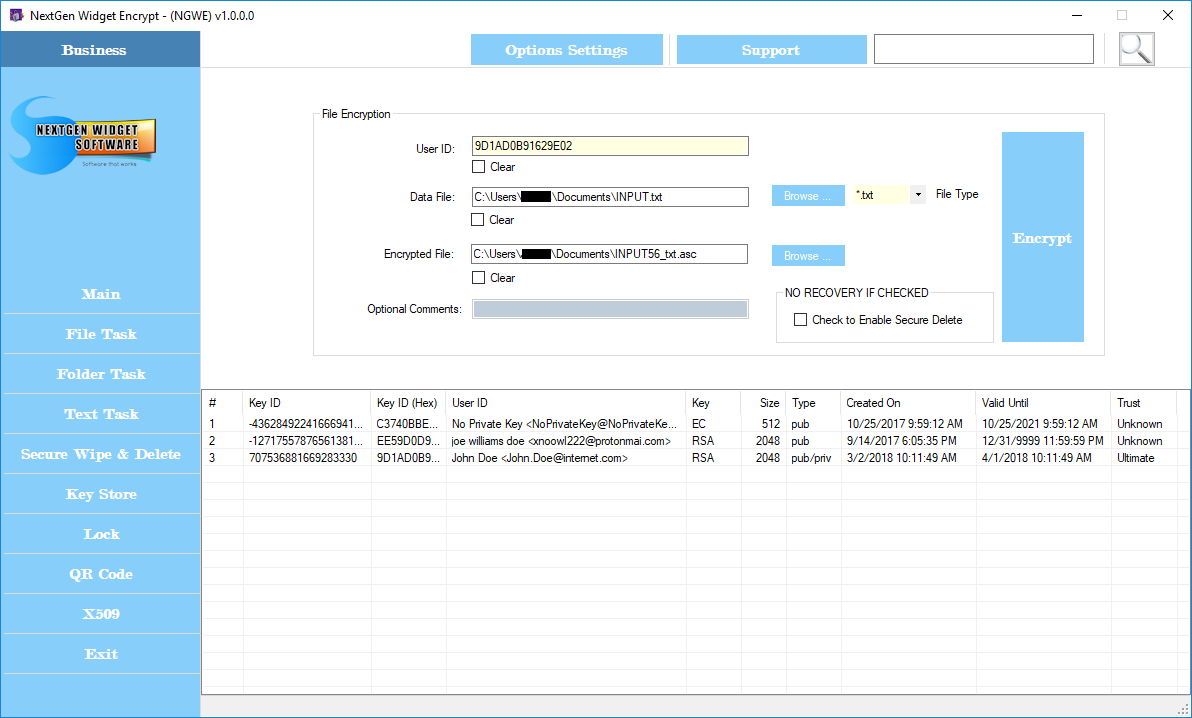Open Text Task in sidebar
Screen dimensions: 1192x718
101,415
